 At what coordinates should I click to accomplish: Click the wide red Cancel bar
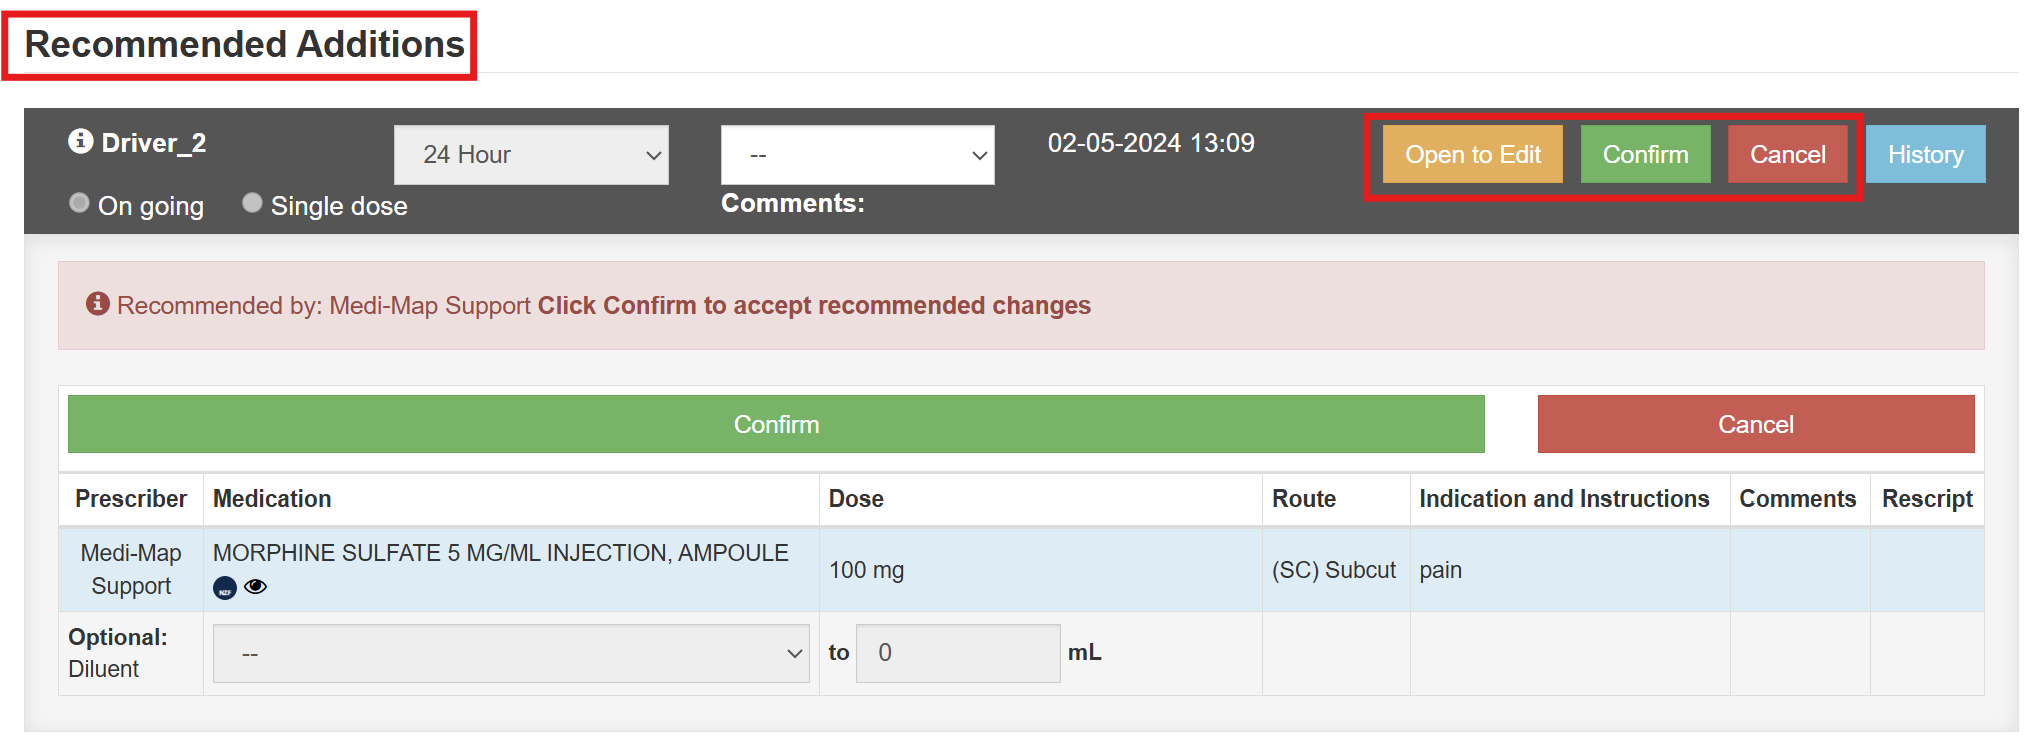(1755, 424)
